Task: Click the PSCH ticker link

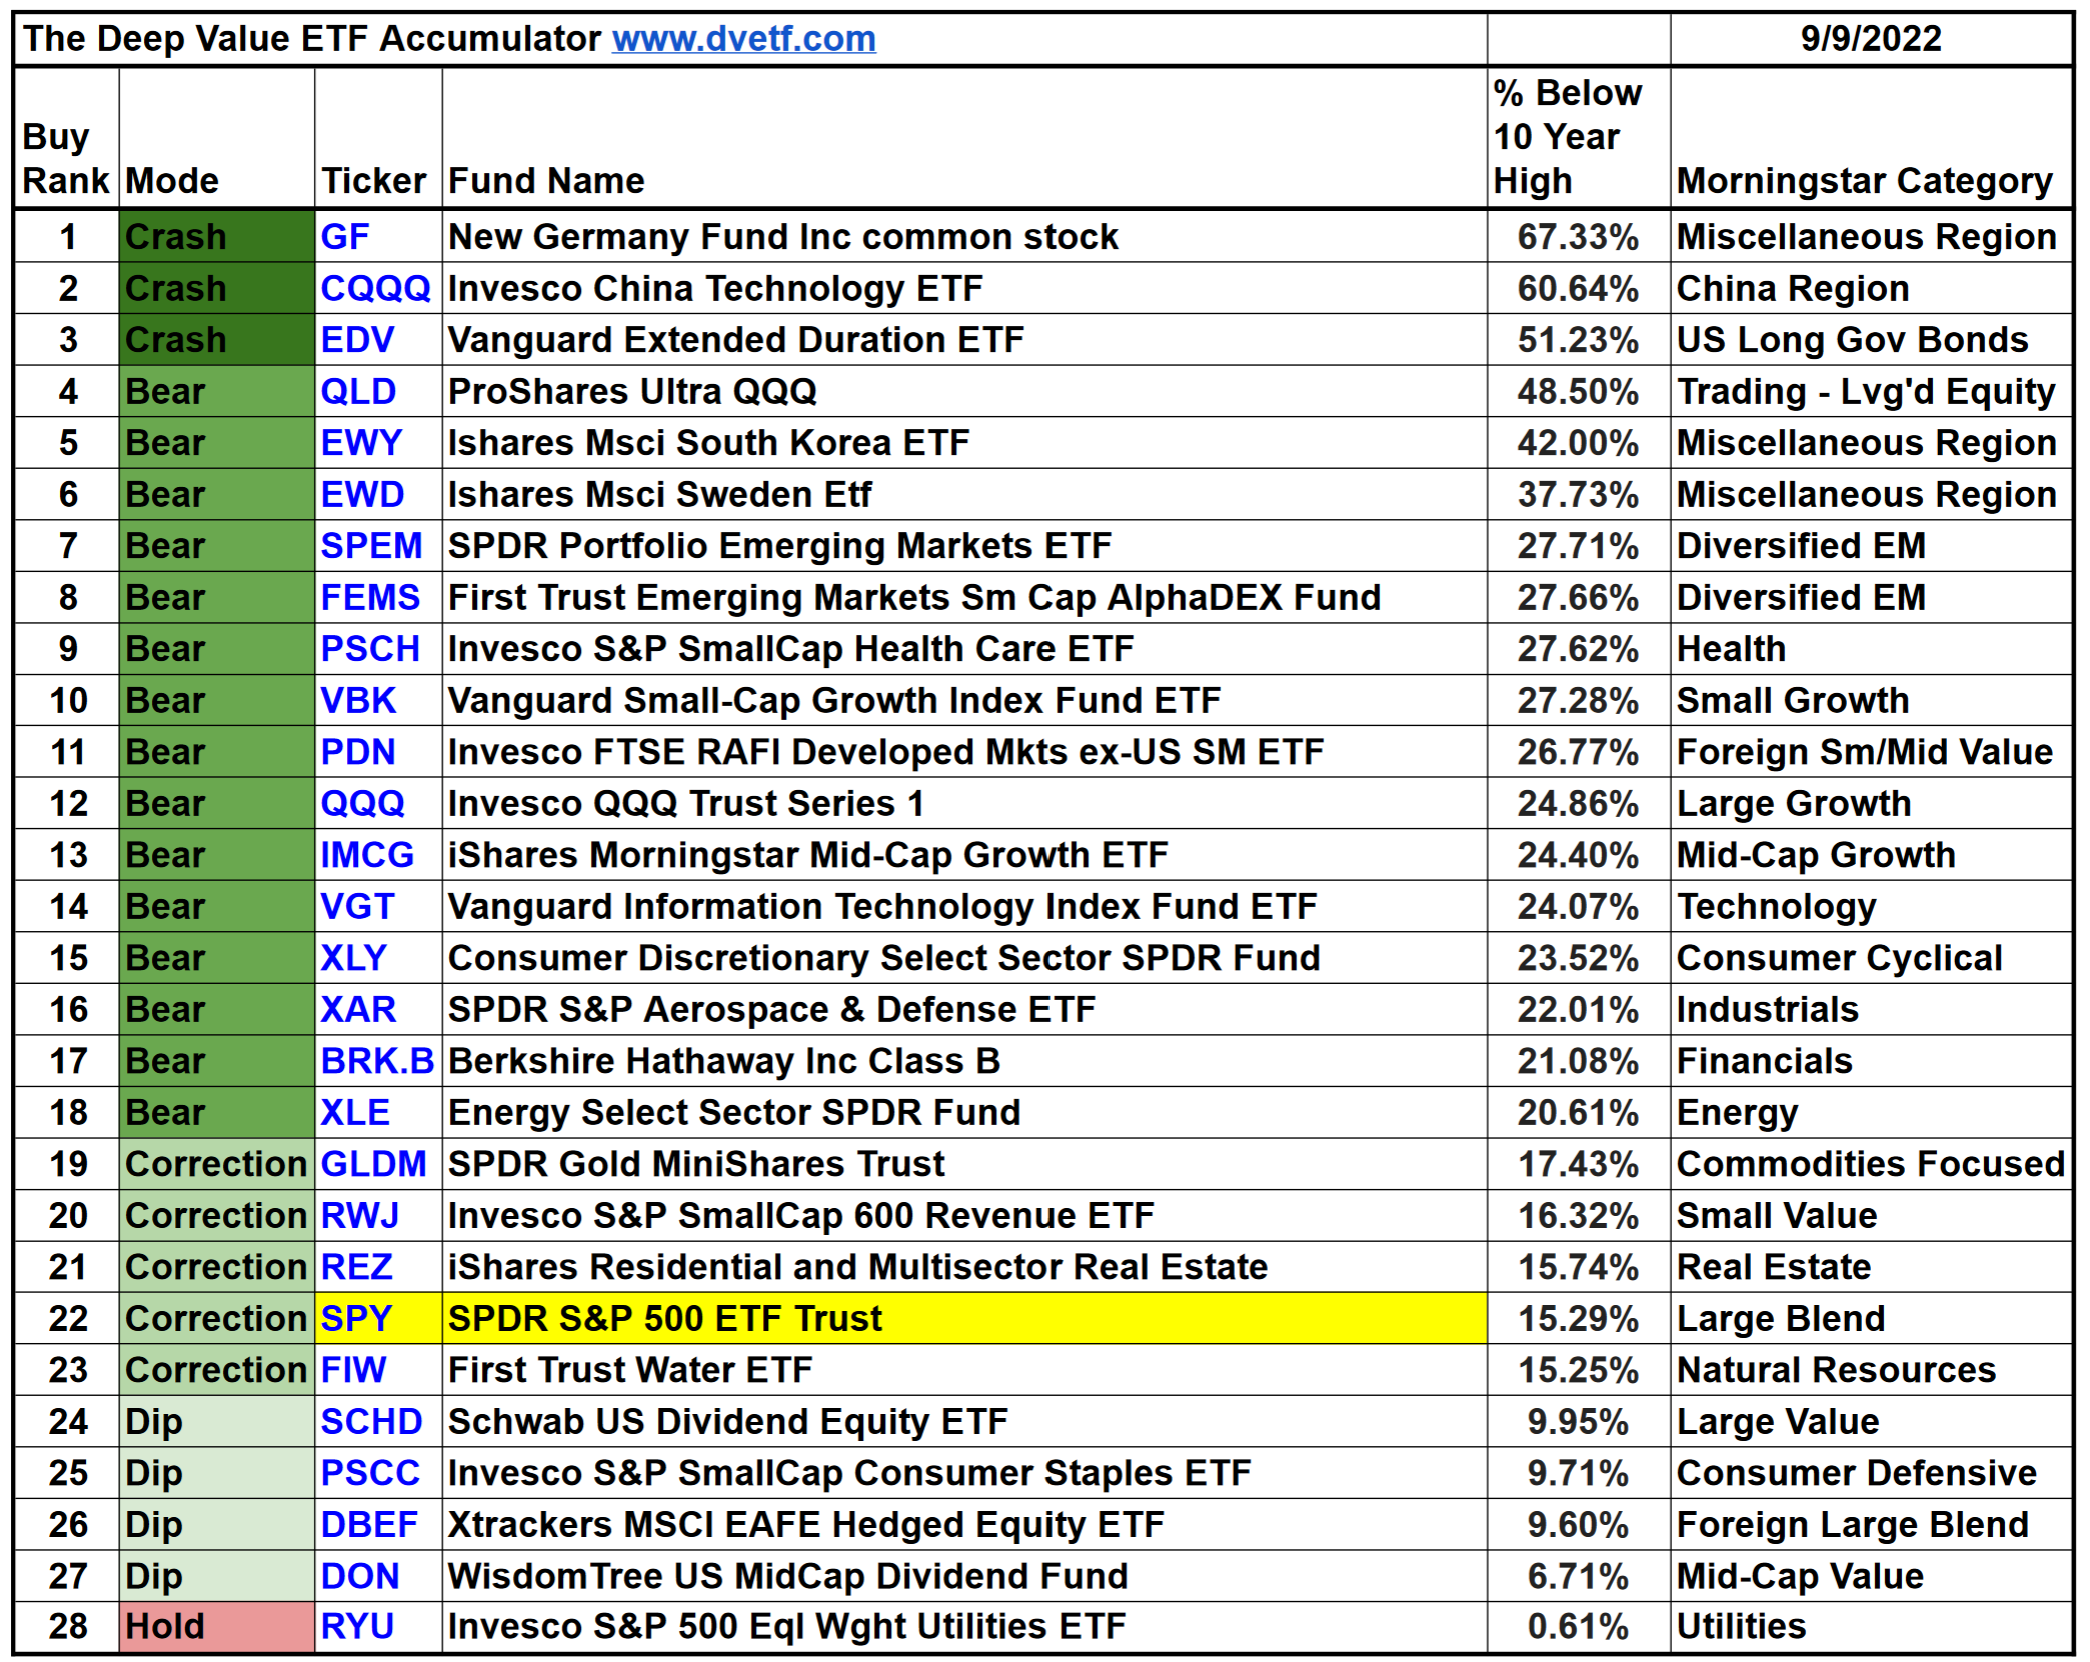Action: (370, 649)
